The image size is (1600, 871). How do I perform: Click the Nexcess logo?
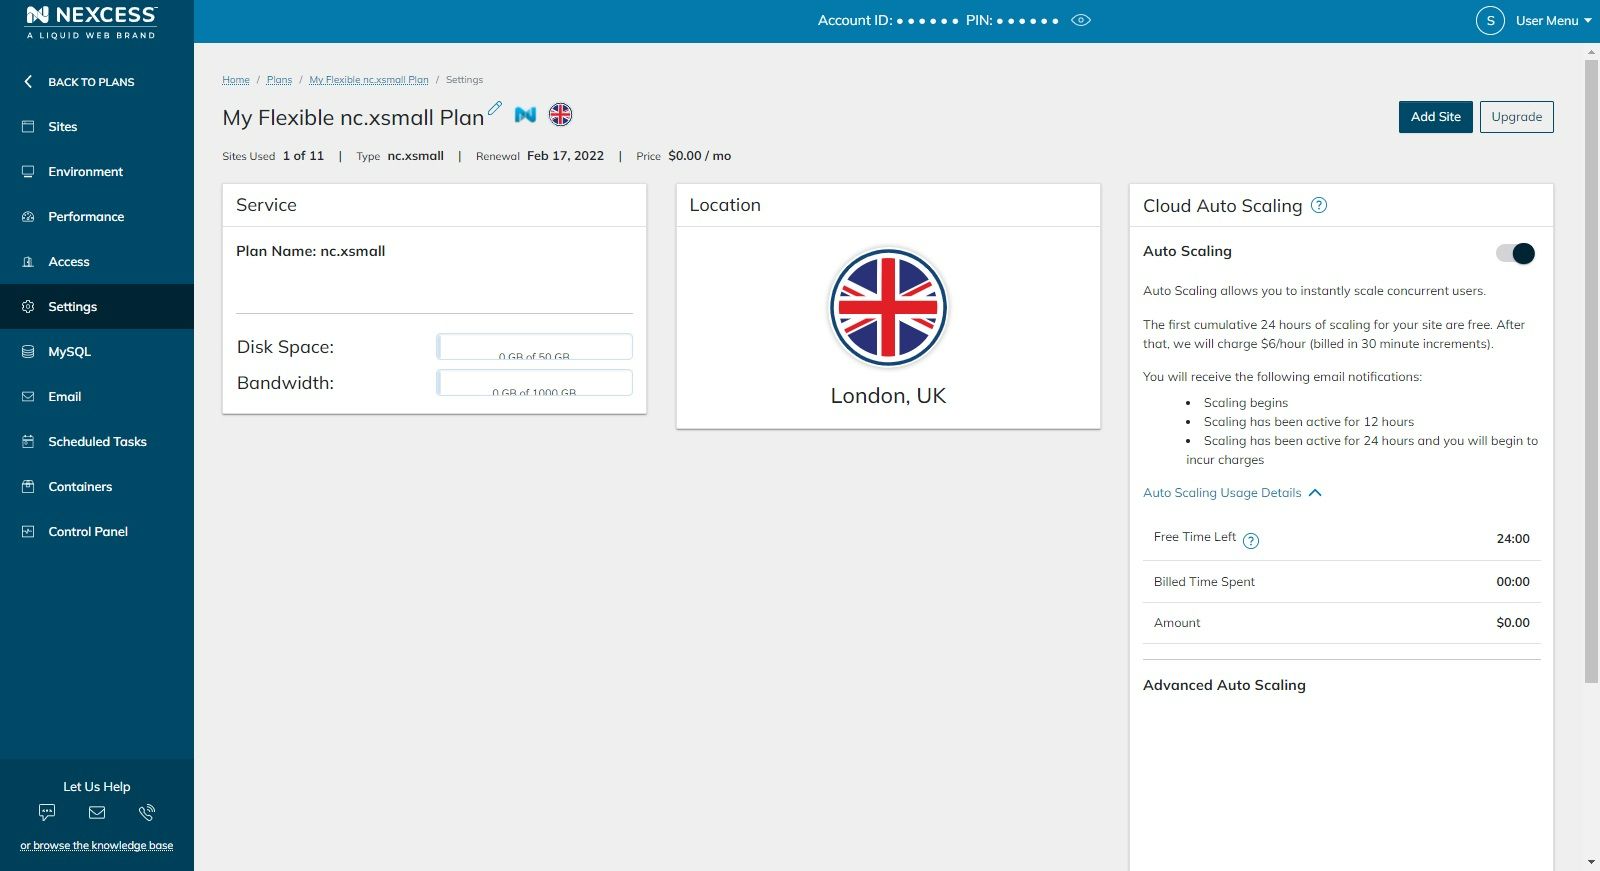point(91,21)
